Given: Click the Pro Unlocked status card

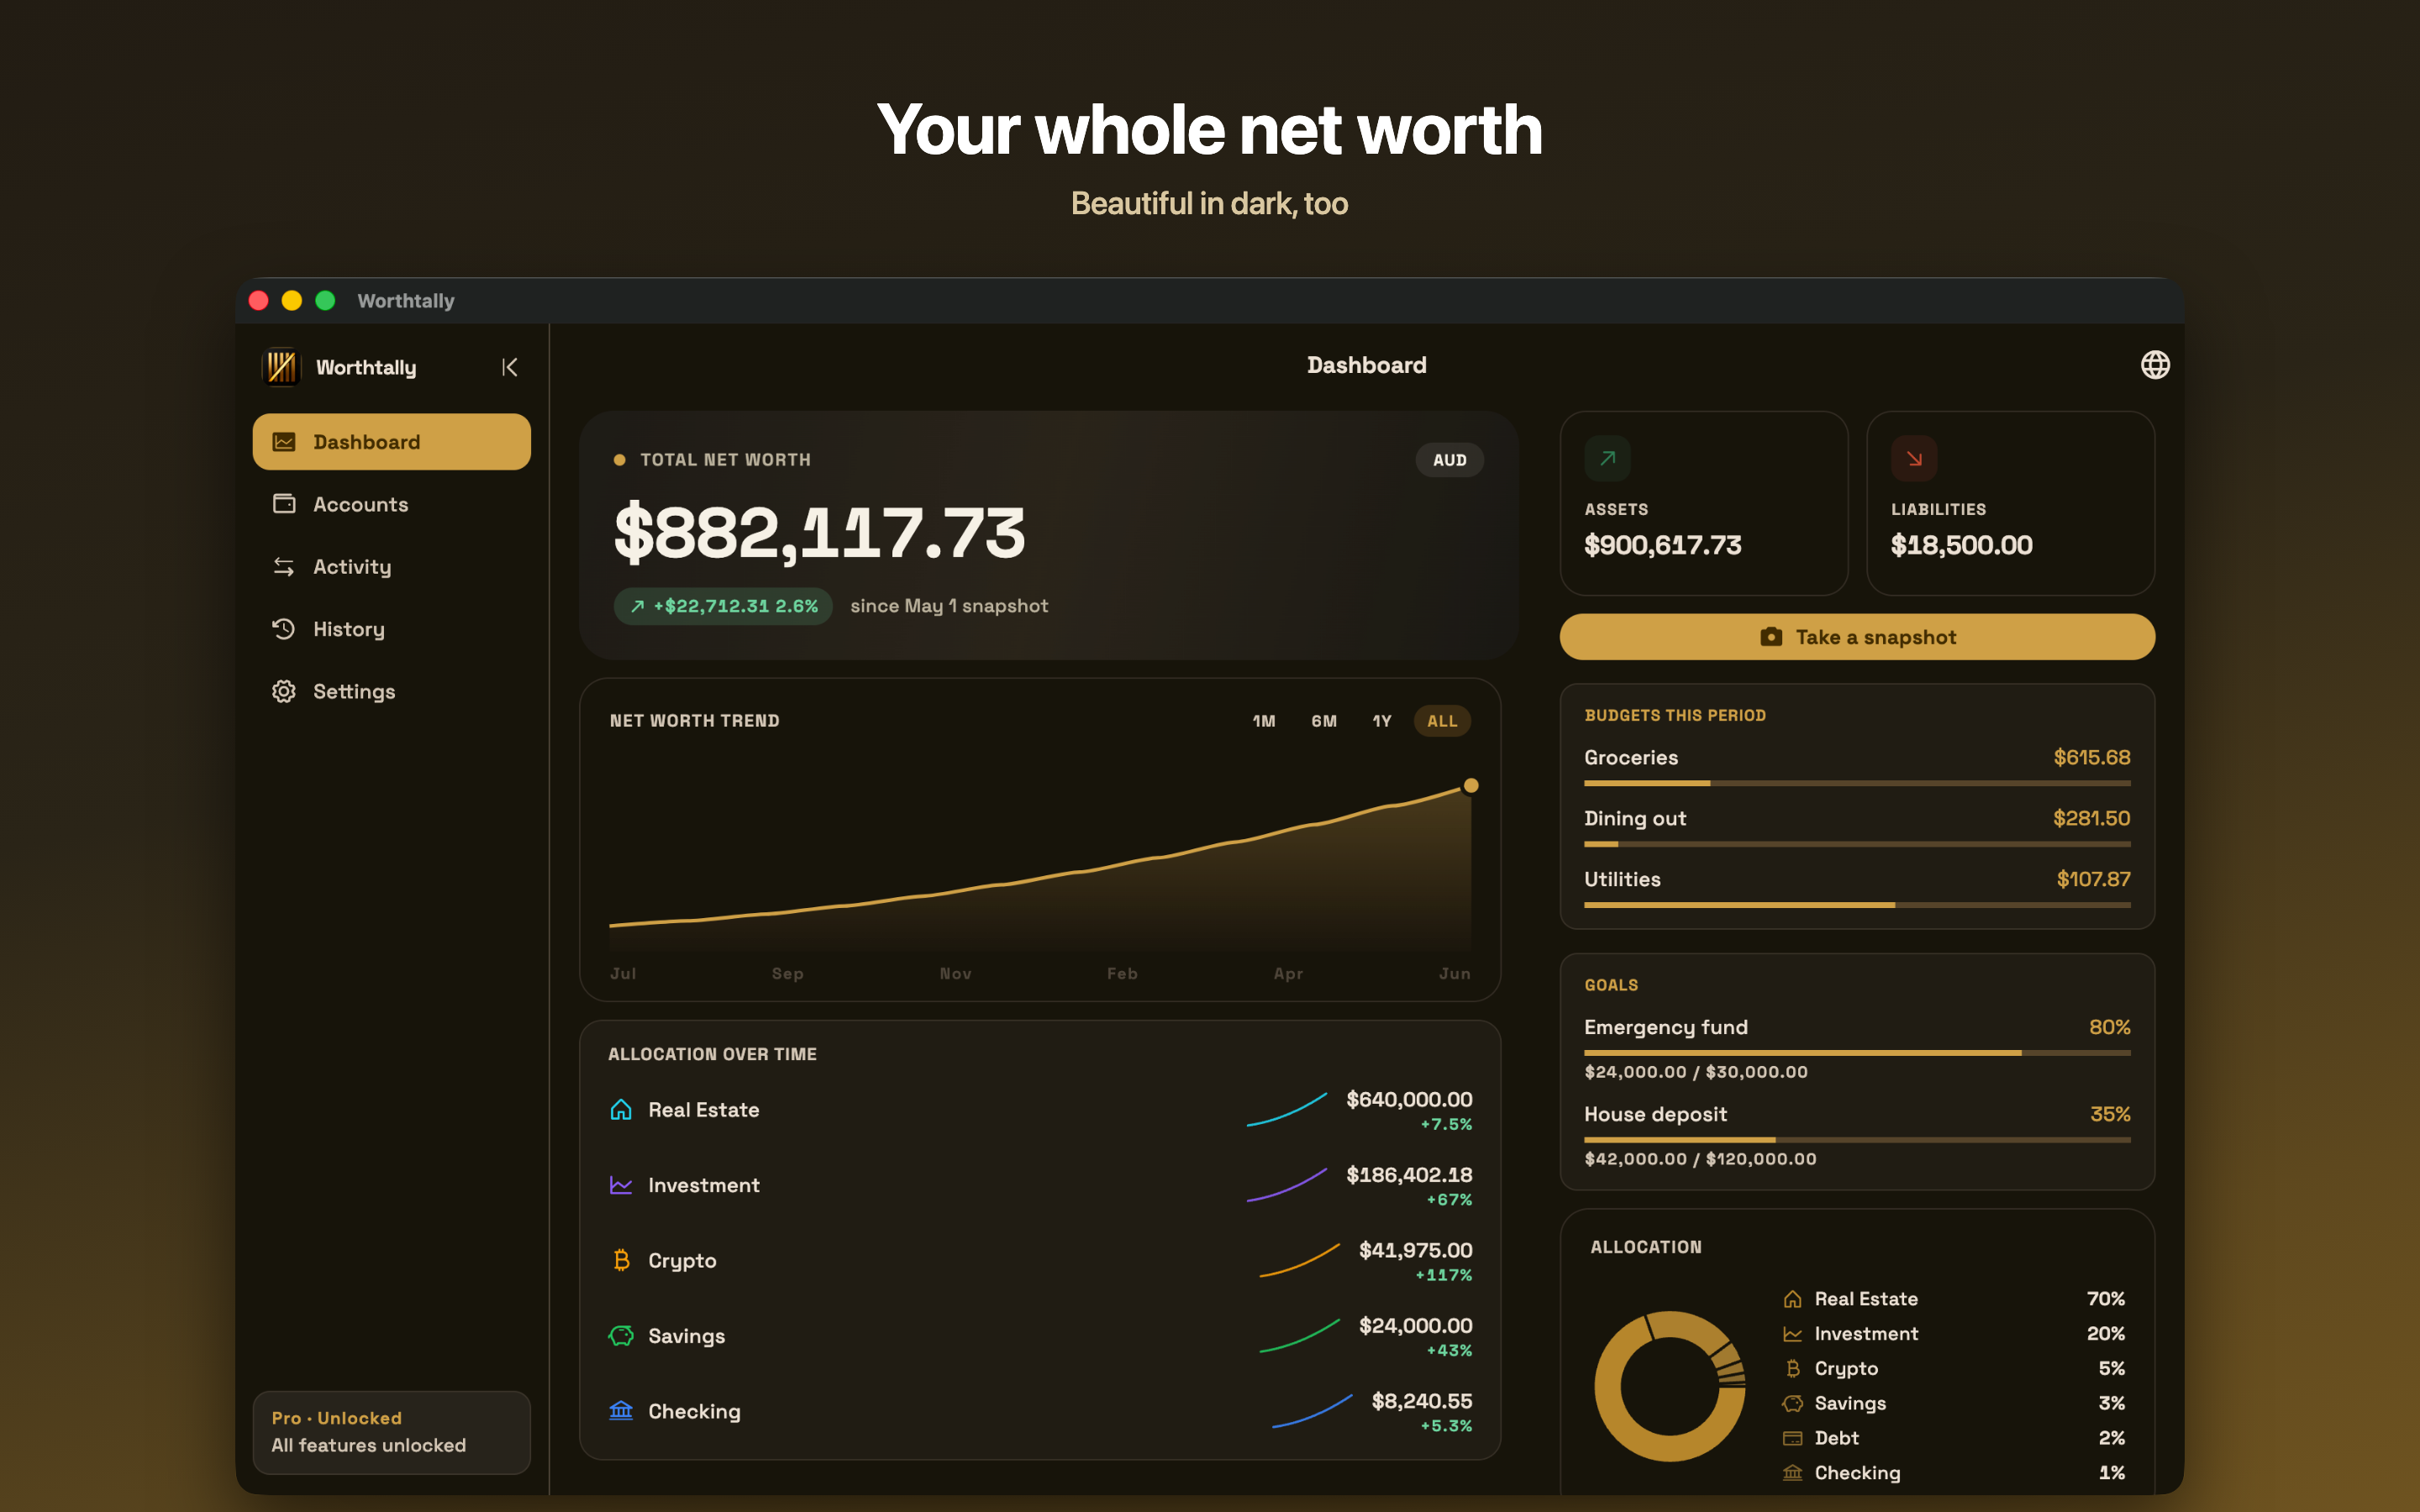Looking at the screenshot, I should 391,1432.
